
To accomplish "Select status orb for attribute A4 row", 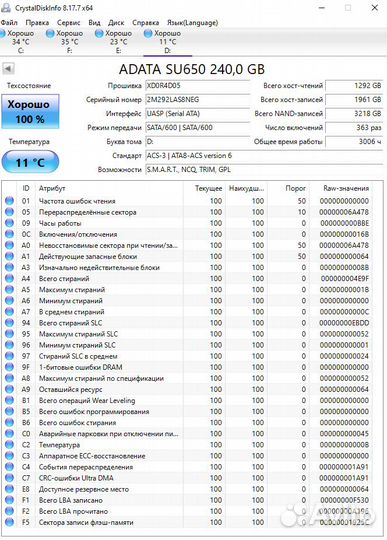I will coord(9,278).
